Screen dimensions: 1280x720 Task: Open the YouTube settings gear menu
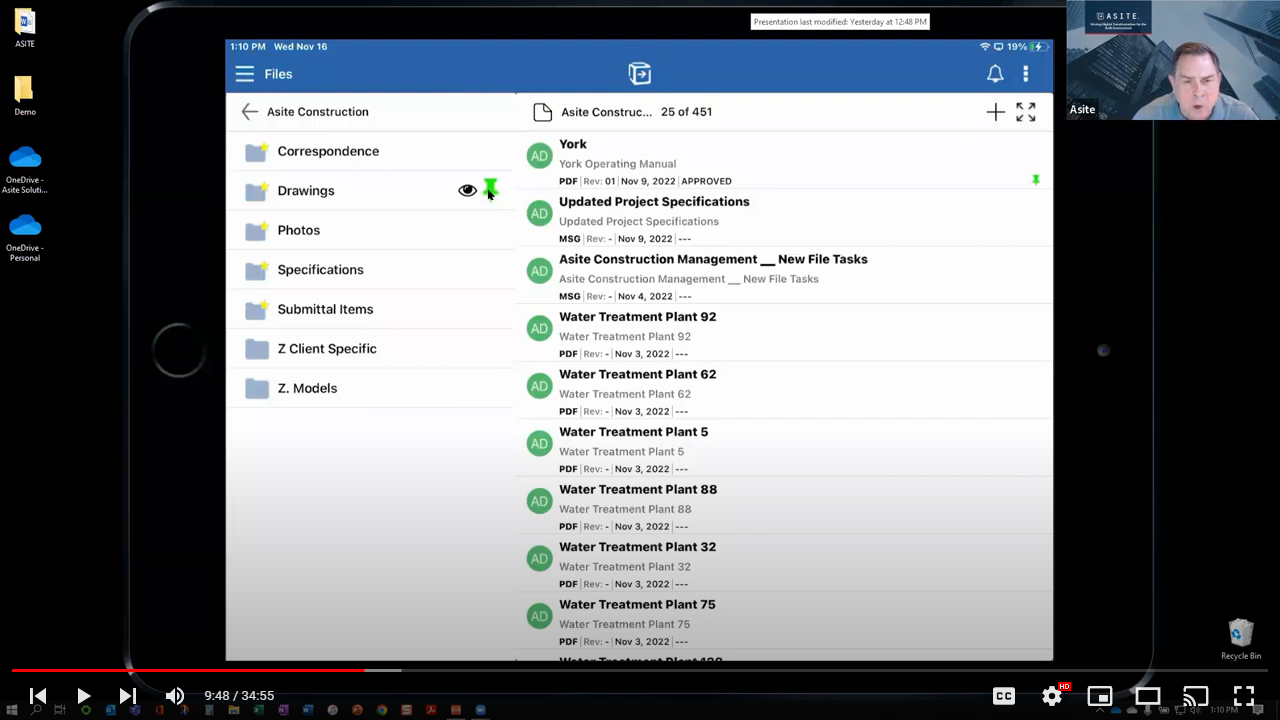pos(1052,695)
